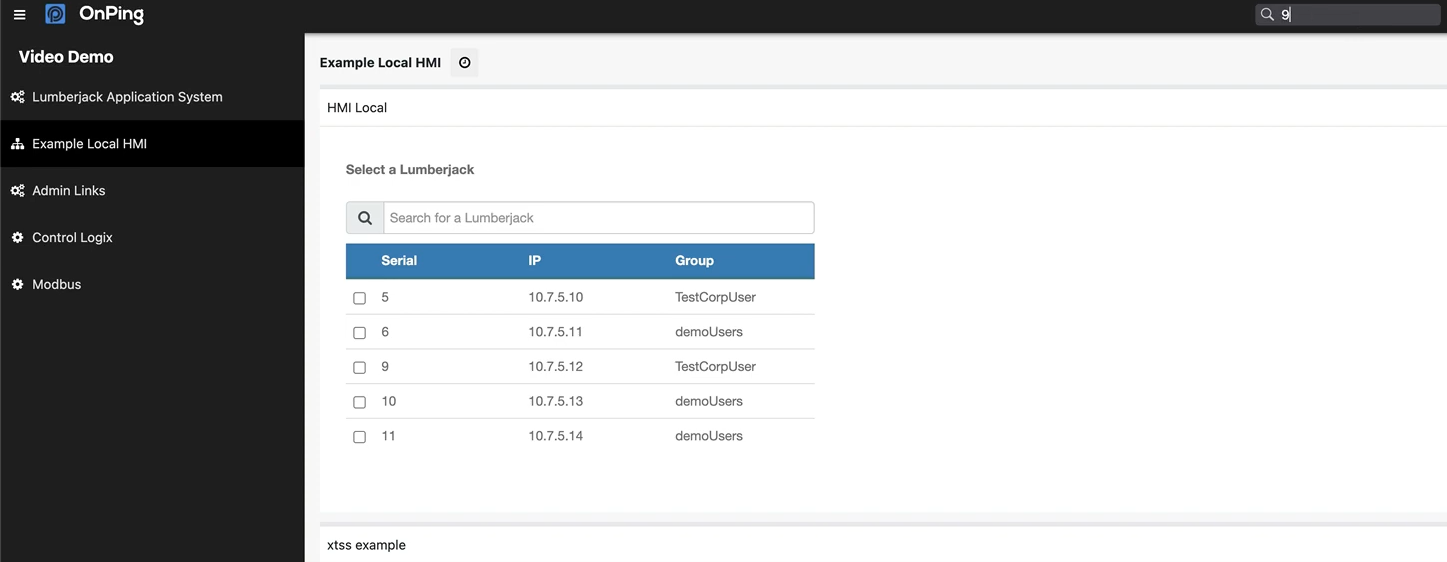This screenshot has width=1447, height=562.
Task: Click TestCorpUser group in serial 9 row
Action: click(715, 366)
